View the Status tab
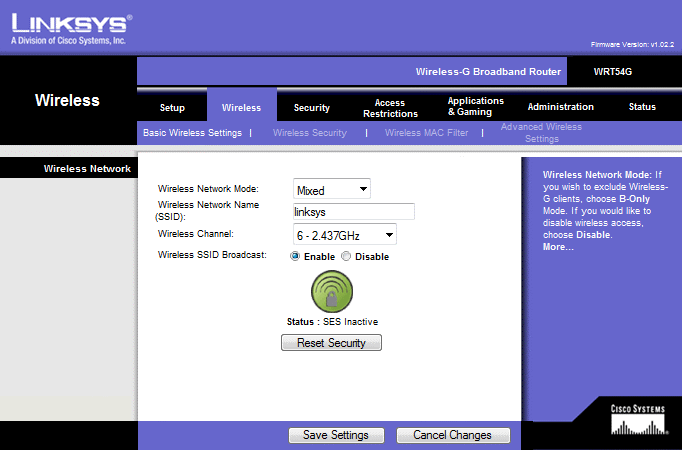Viewport: 684px width, 453px height. point(642,106)
